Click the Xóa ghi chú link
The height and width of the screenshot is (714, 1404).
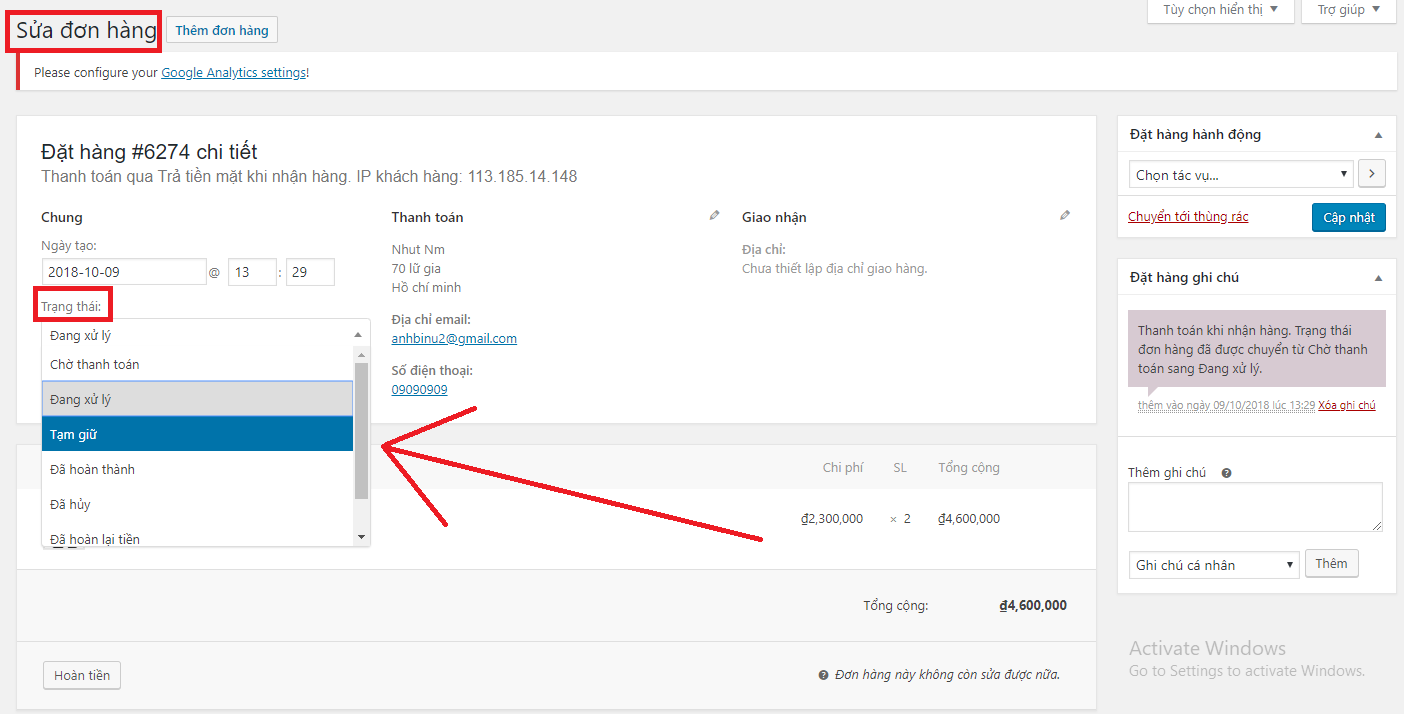pos(1347,405)
